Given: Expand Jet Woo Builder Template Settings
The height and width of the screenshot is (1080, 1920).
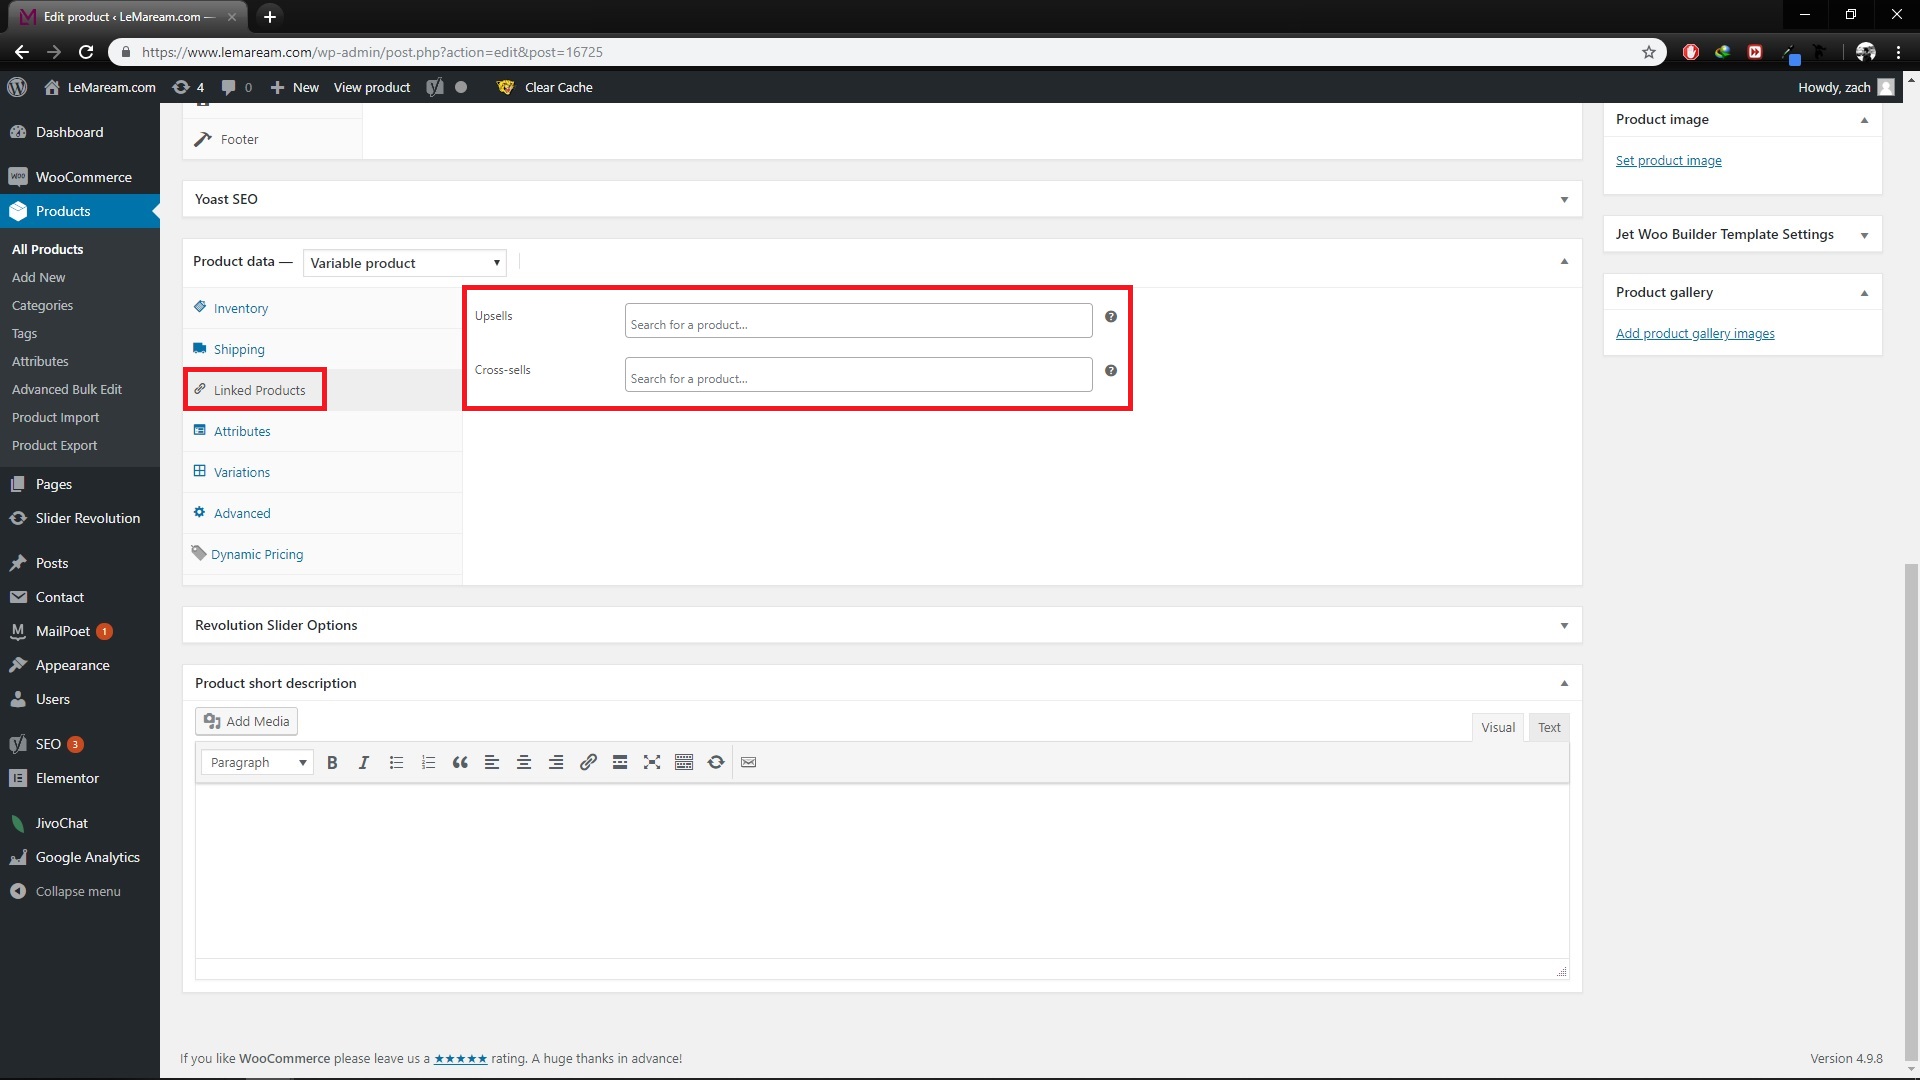Looking at the screenshot, I should tap(1864, 235).
